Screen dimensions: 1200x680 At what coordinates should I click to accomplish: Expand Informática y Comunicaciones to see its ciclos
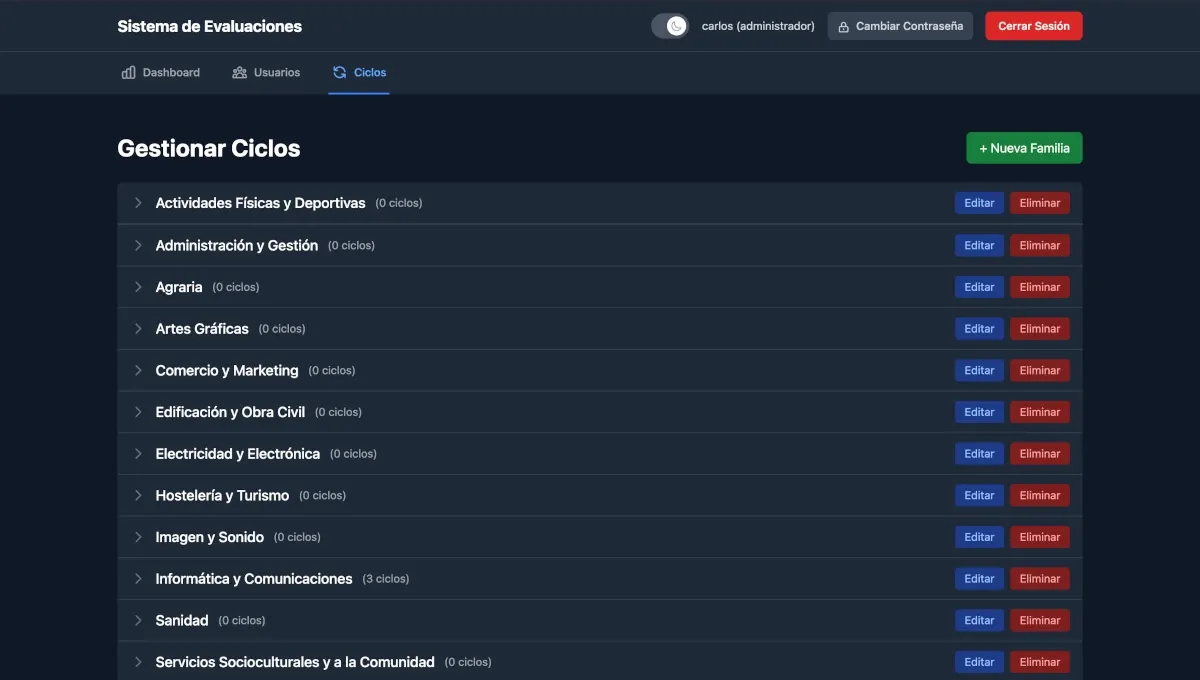[x=137, y=577]
